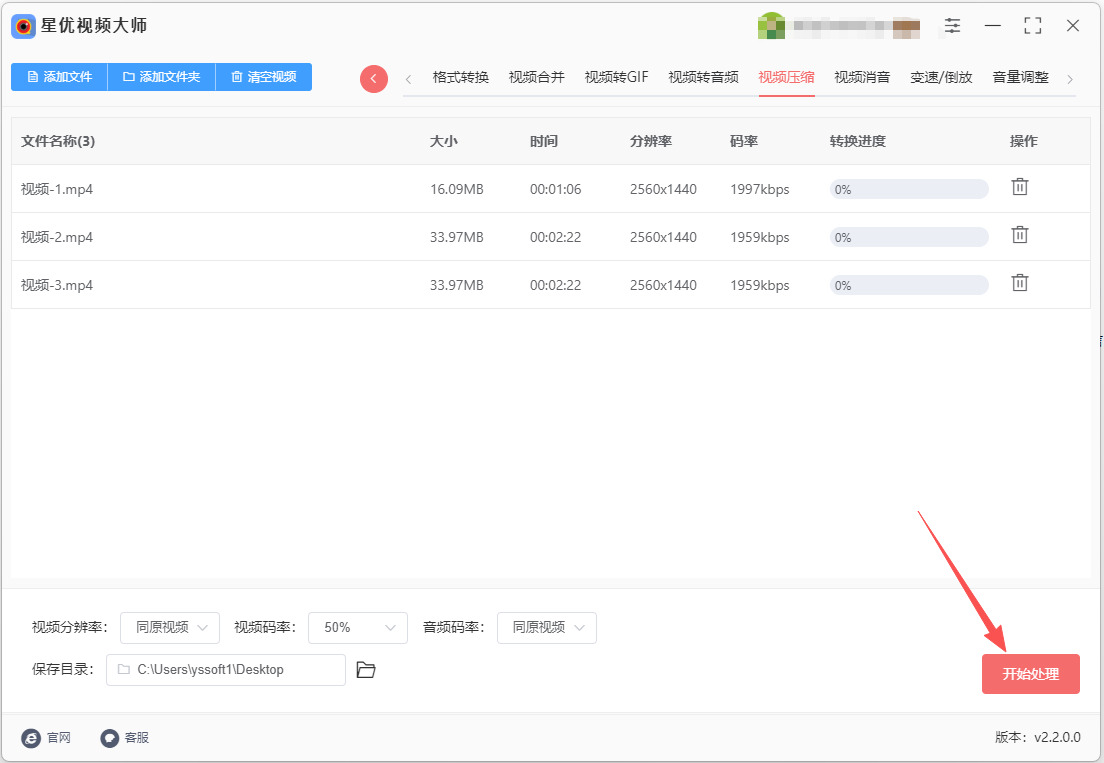Expand 视频分辨率 dropdown
1104x763 pixels.
[170, 627]
